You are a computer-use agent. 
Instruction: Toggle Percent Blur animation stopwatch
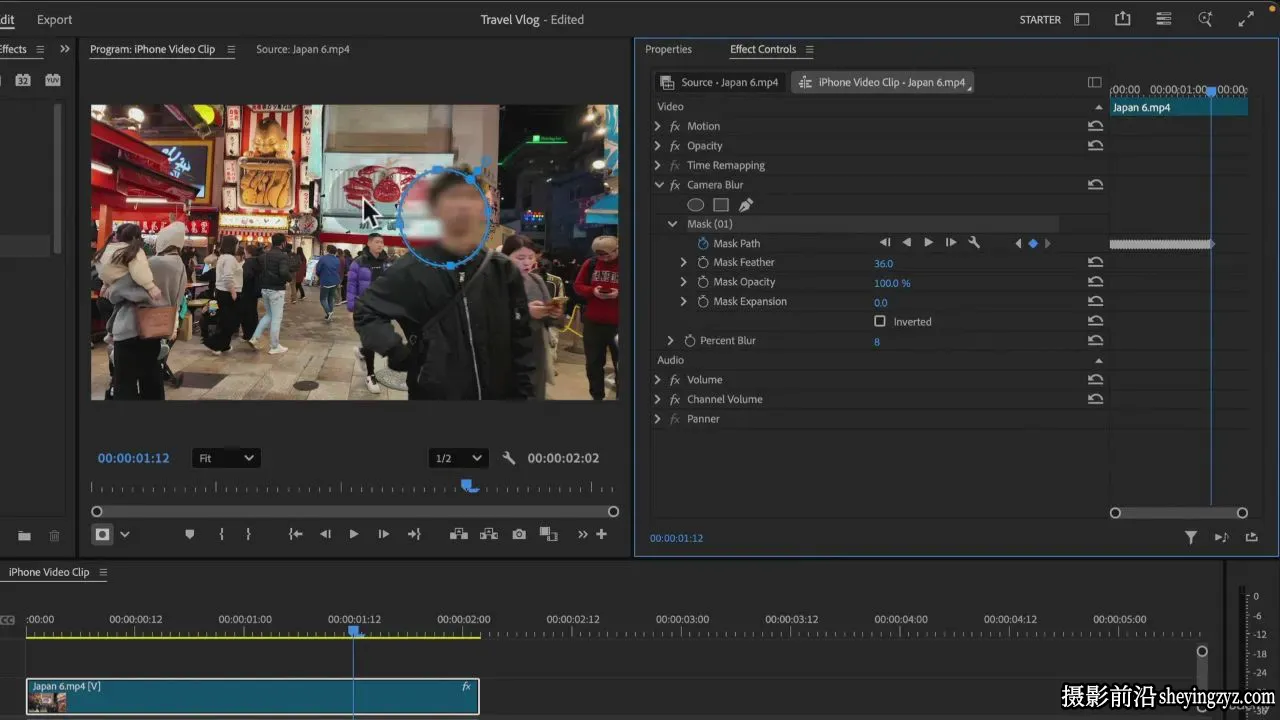690,341
